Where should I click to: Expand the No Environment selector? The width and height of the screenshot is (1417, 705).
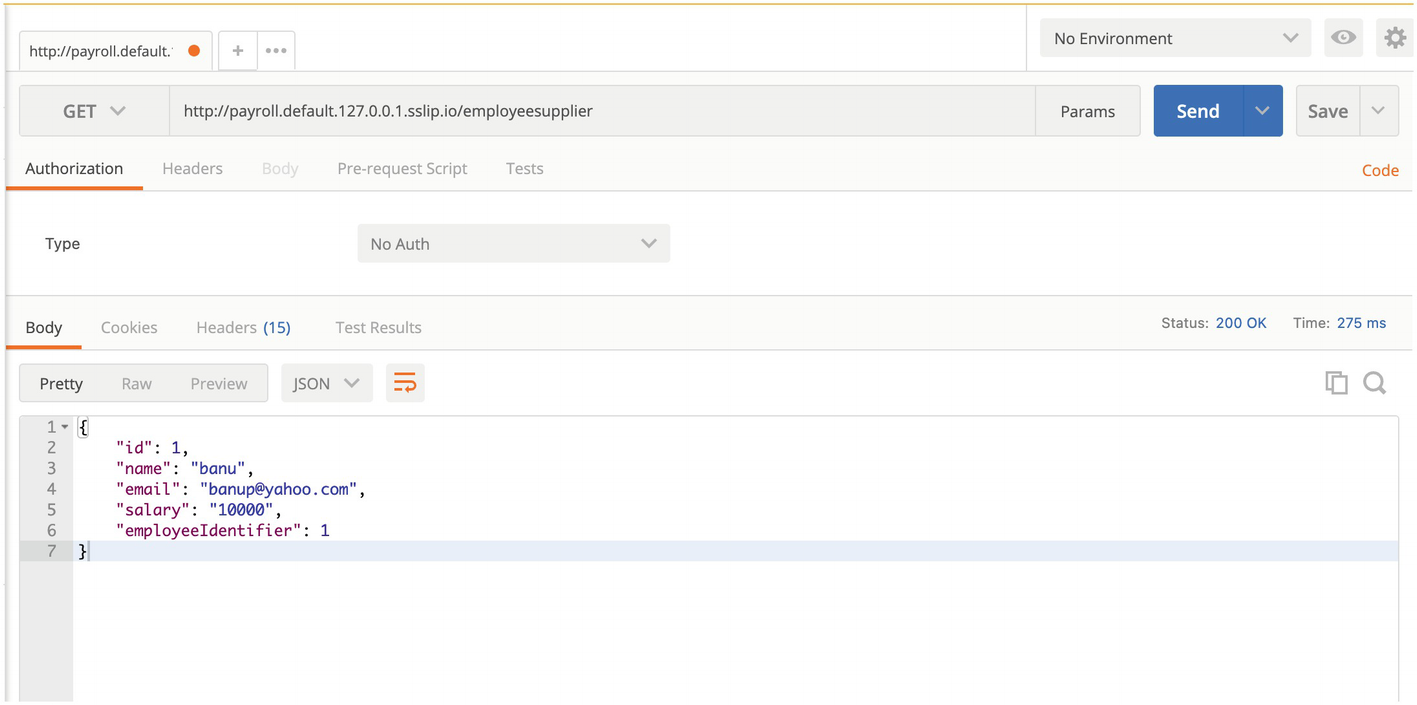[1174, 38]
